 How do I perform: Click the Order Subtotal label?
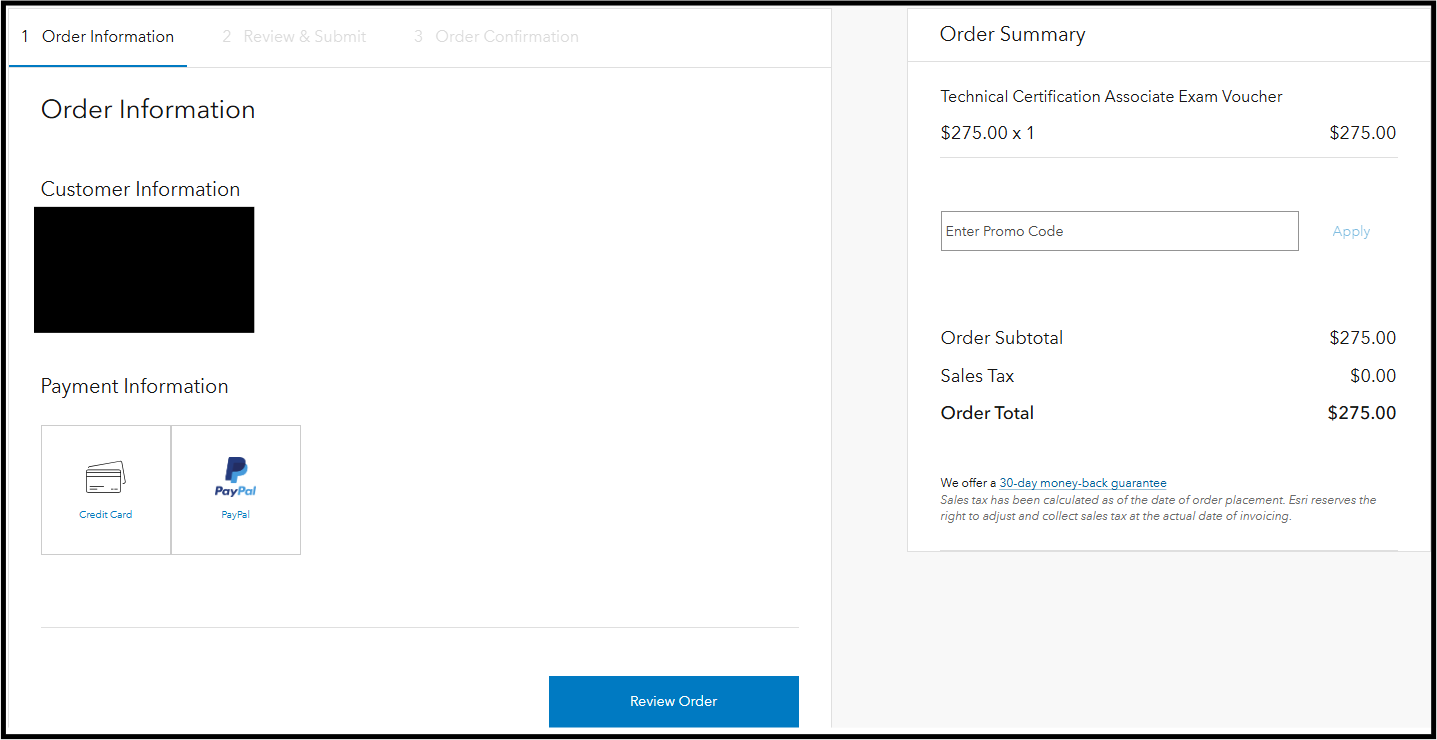click(x=1001, y=338)
